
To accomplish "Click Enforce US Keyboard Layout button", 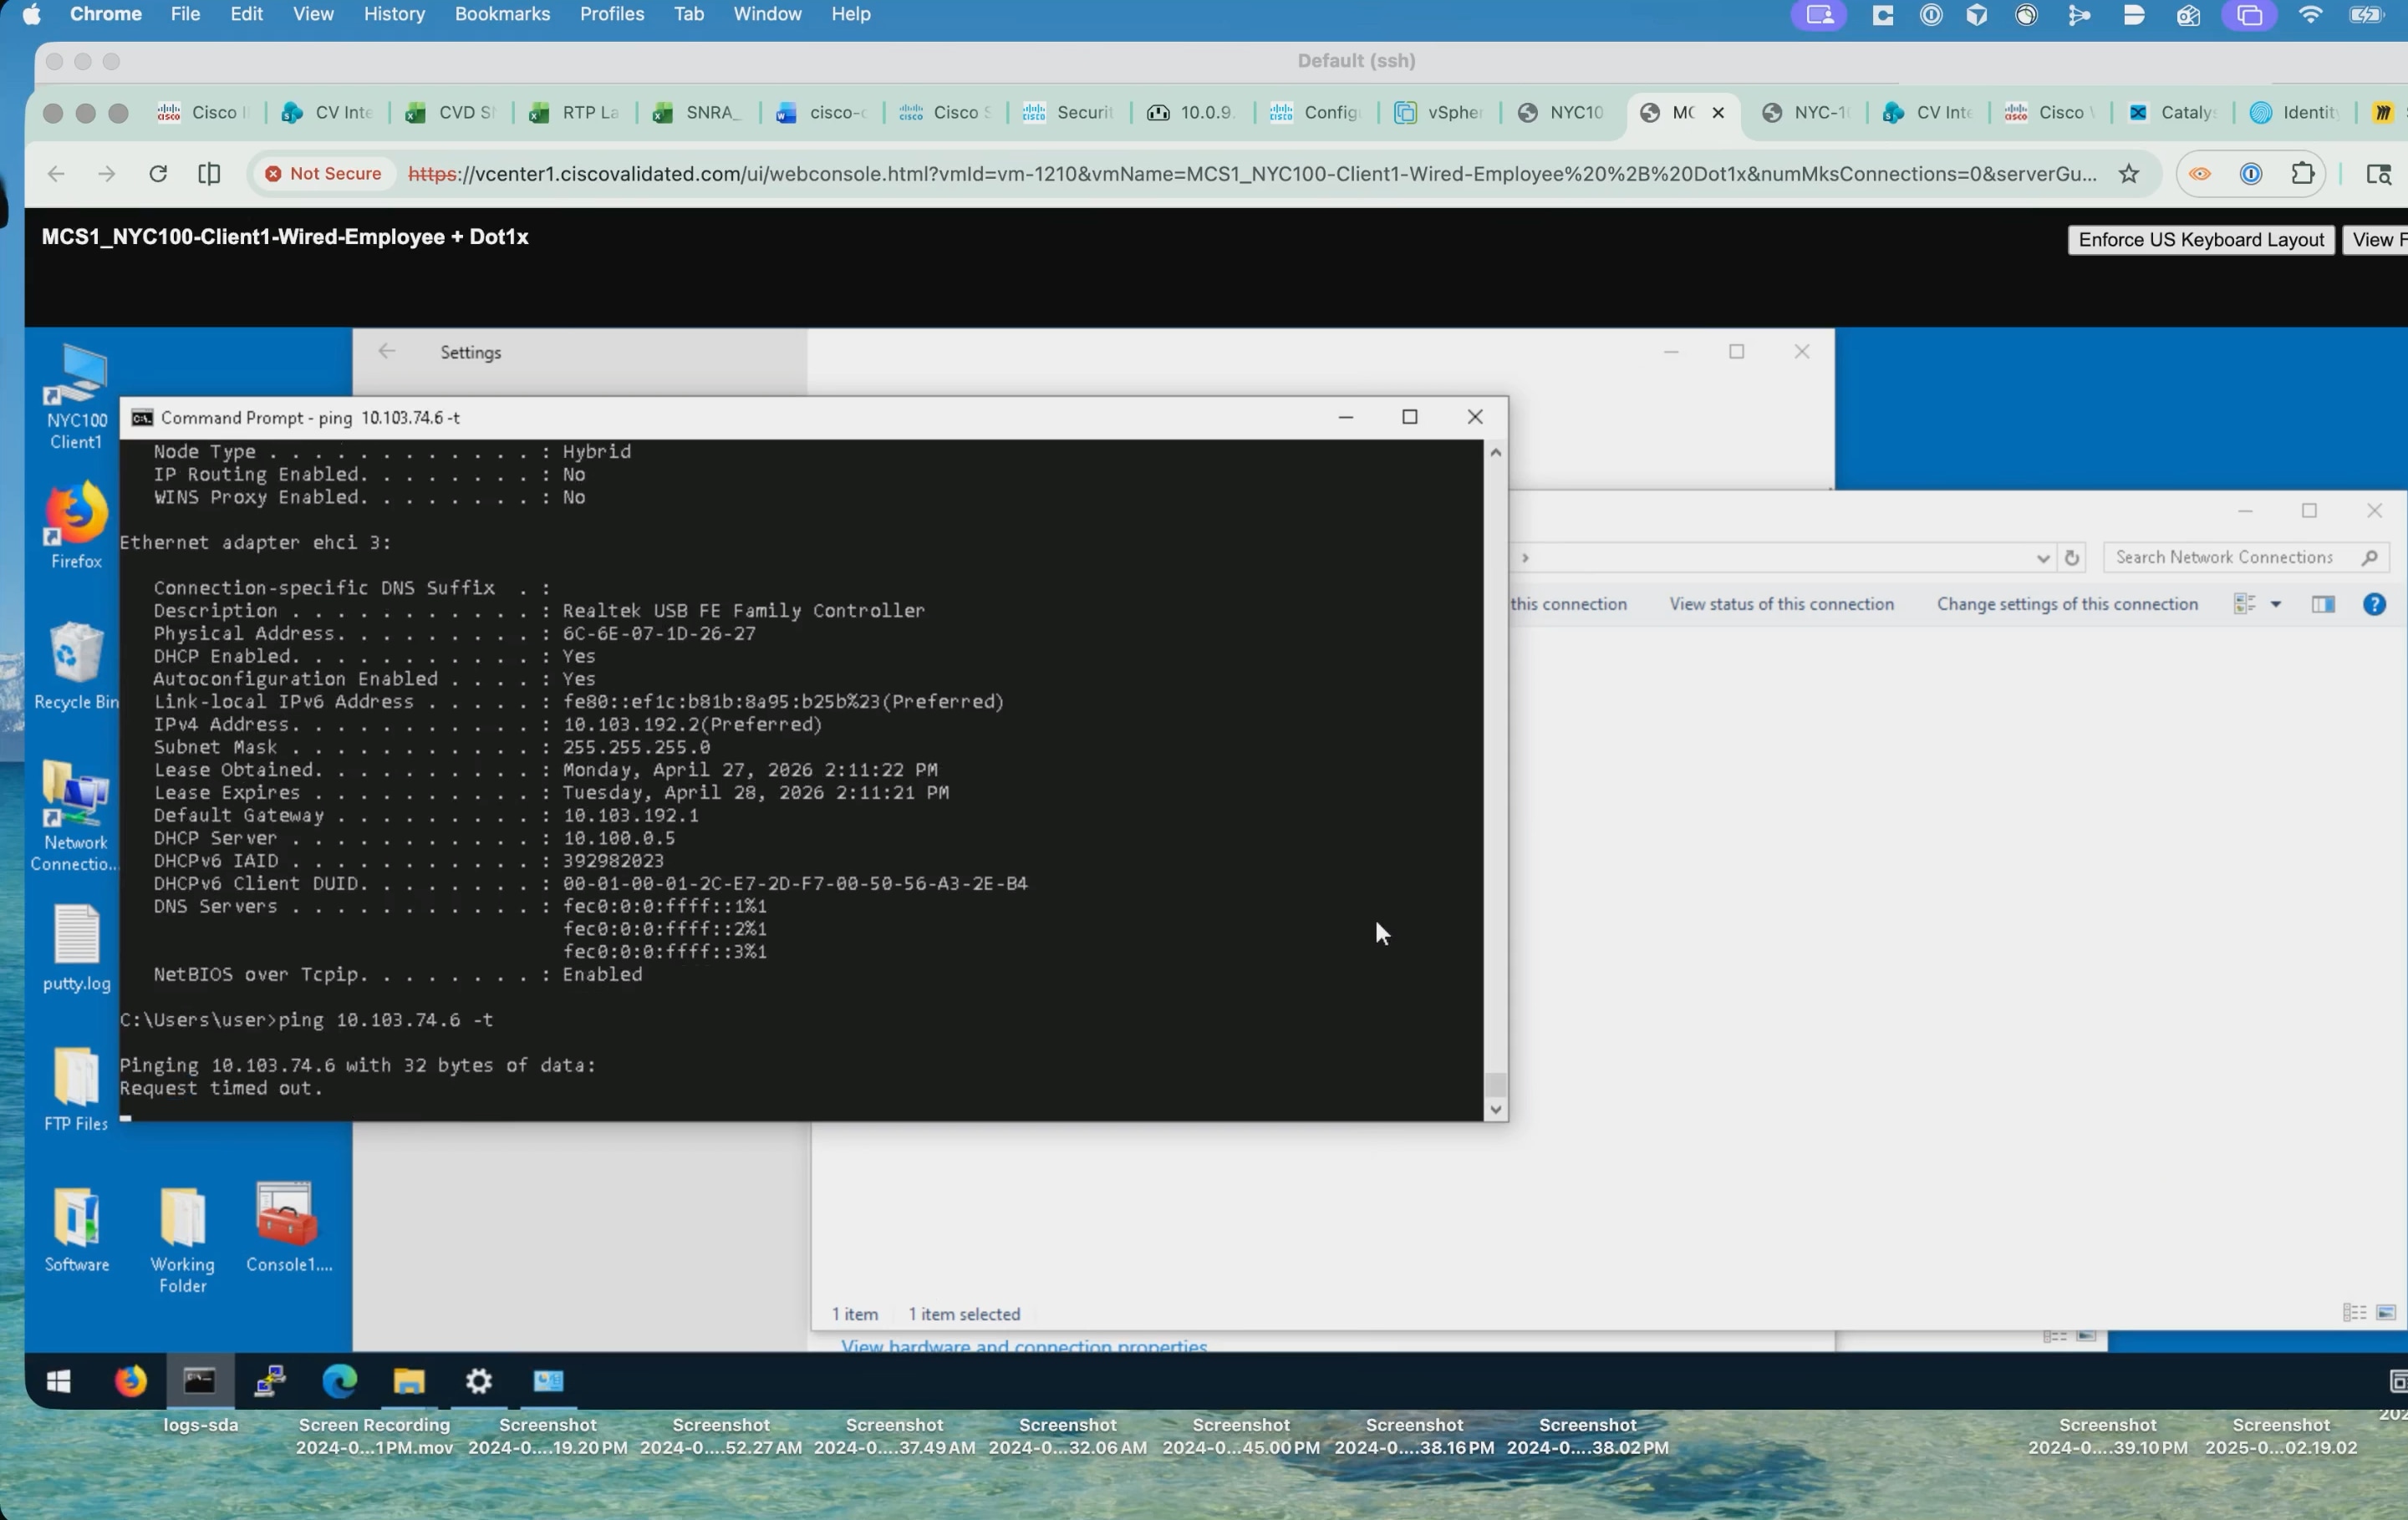I will coord(2200,240).
